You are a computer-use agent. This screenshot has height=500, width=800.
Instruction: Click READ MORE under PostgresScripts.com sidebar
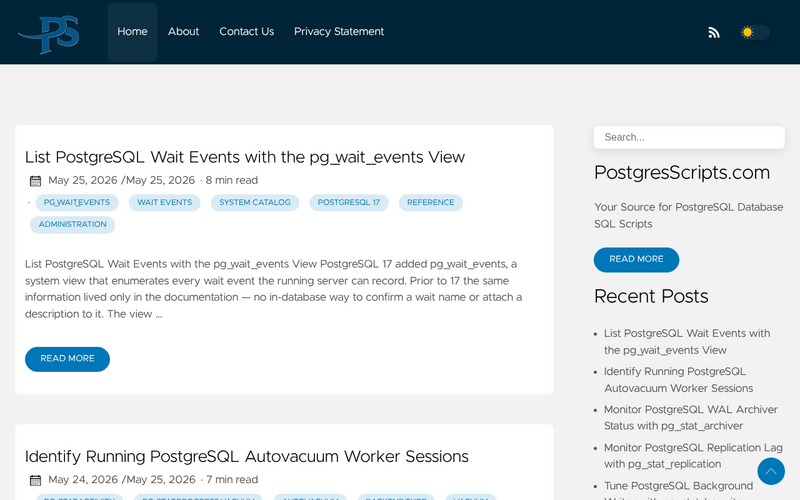click(636, 260)
